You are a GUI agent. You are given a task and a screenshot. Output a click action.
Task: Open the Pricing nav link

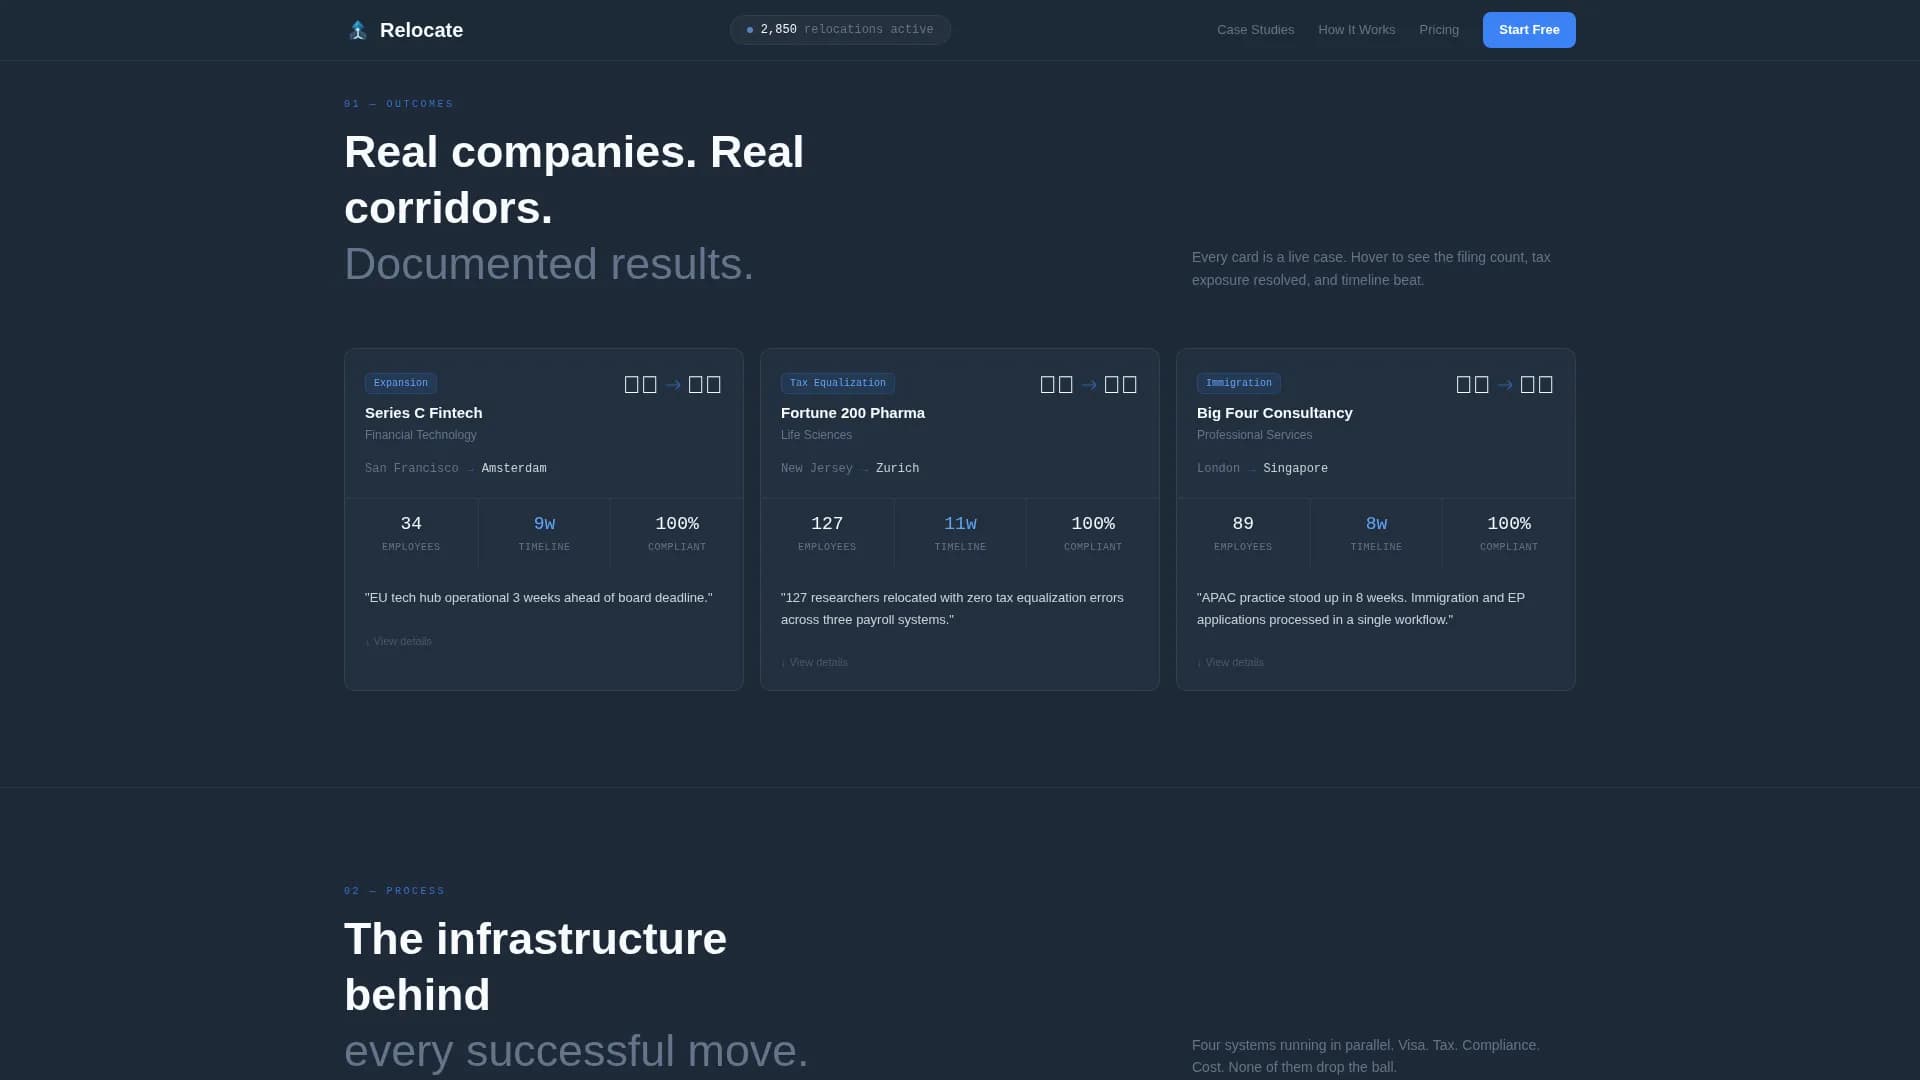click(x=1438, y=30)
